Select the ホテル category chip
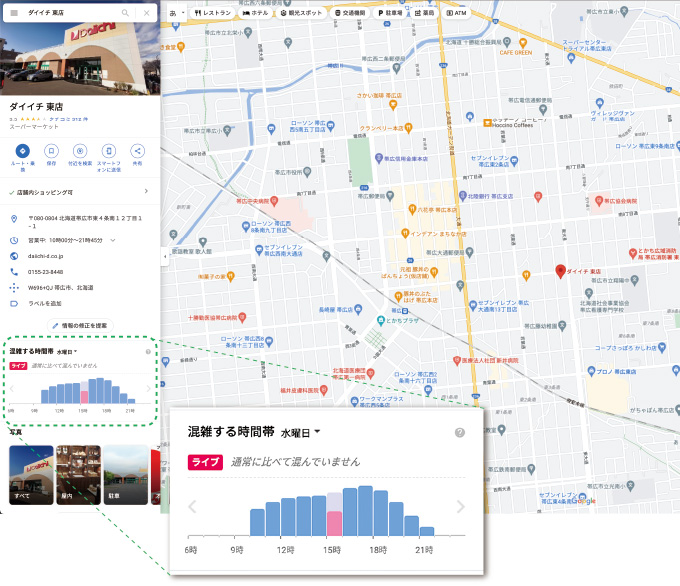Image resolution: width=680 pixels, height=586 pixels. tap(255, 13)
